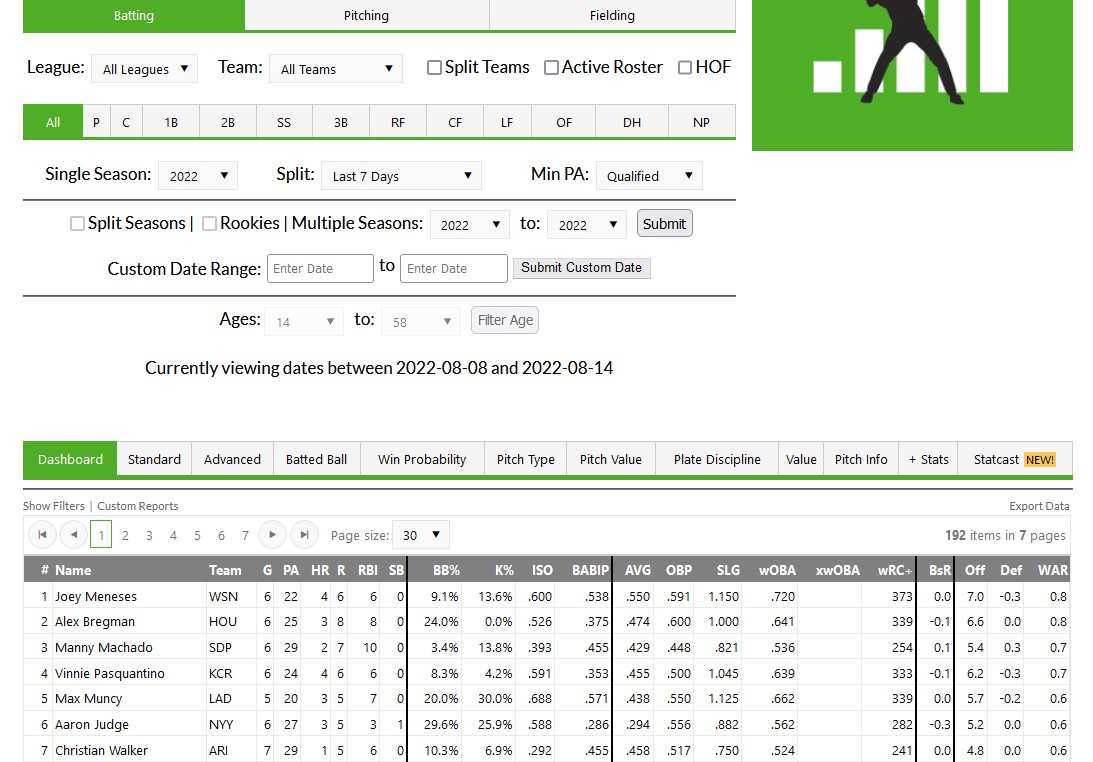Open Joey Meneses player link
1093x762 pixels.
(x=96, y=597)
